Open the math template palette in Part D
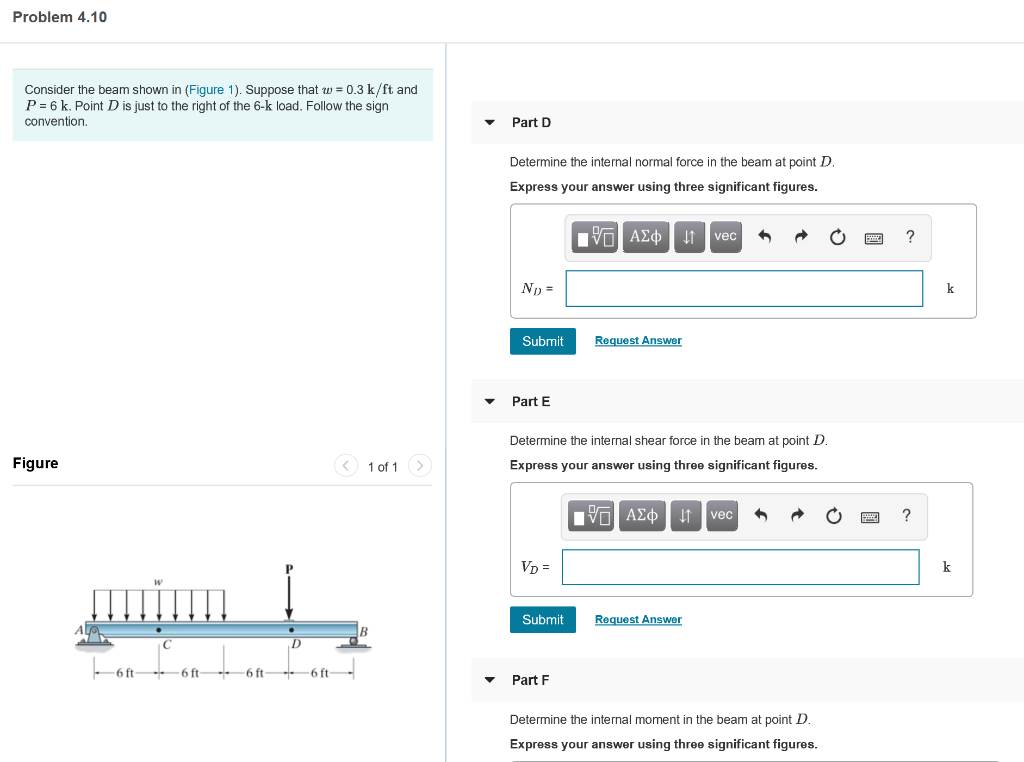The image size is (1024, 762). [x=594, y=237]
